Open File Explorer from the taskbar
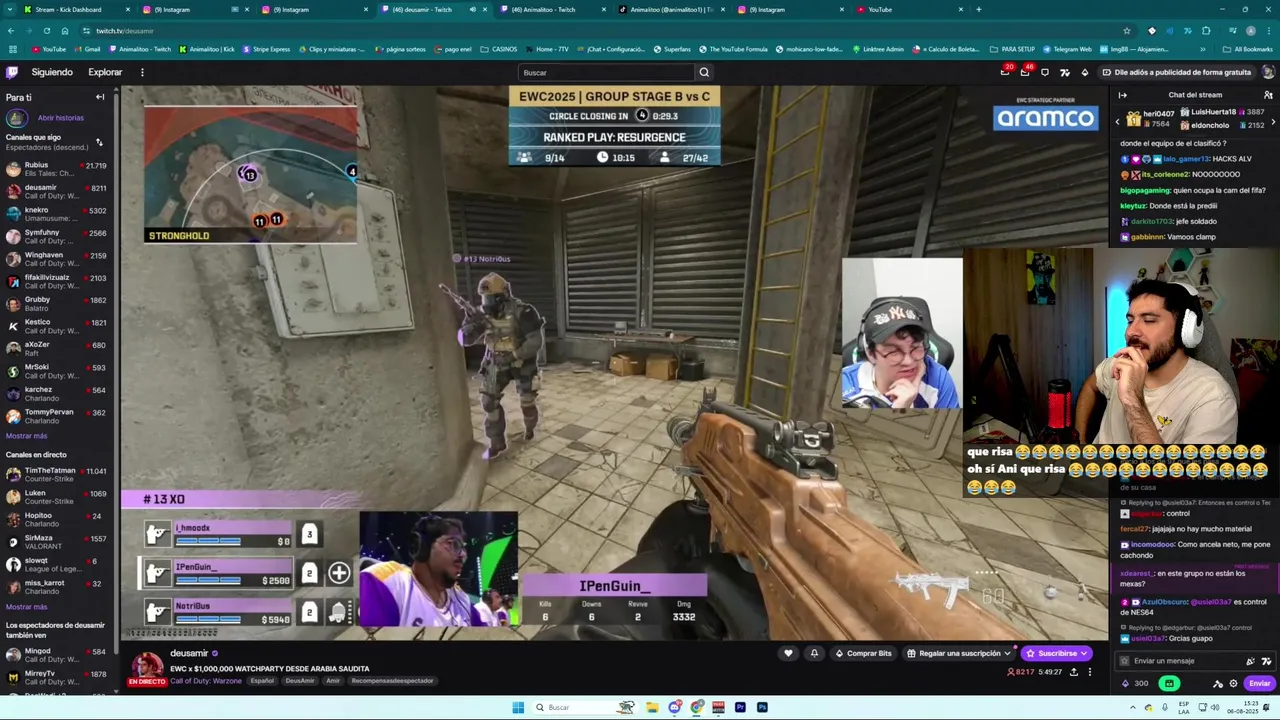This screenshot has width=1280, height=720. (x=652, y=707)
